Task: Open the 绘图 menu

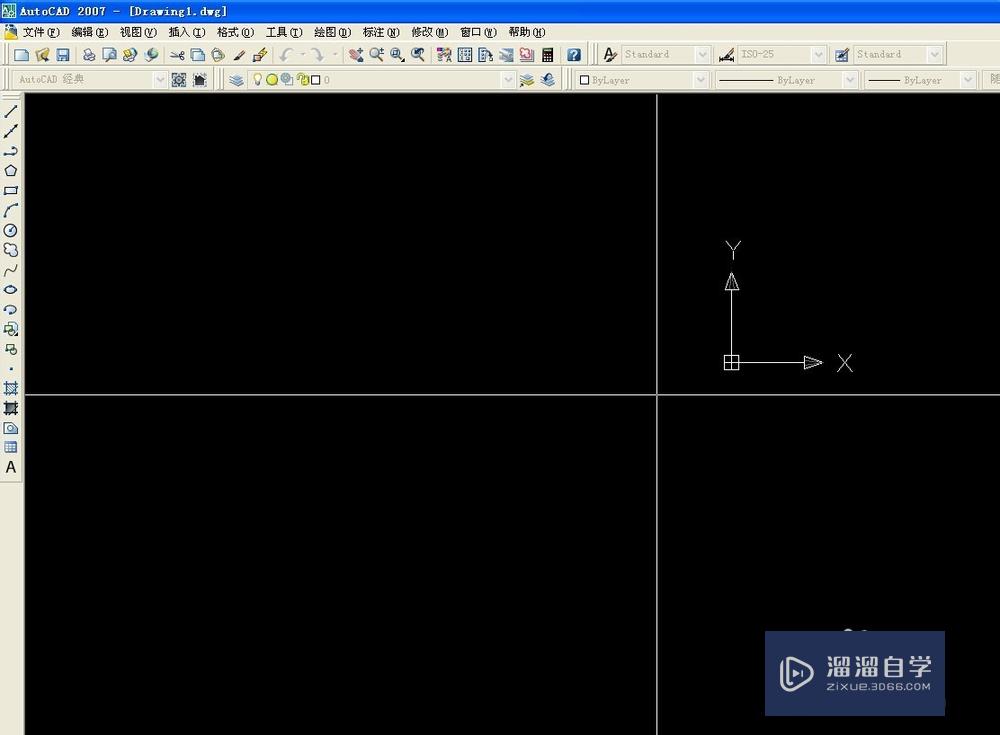Action: [x=330, y=31]
